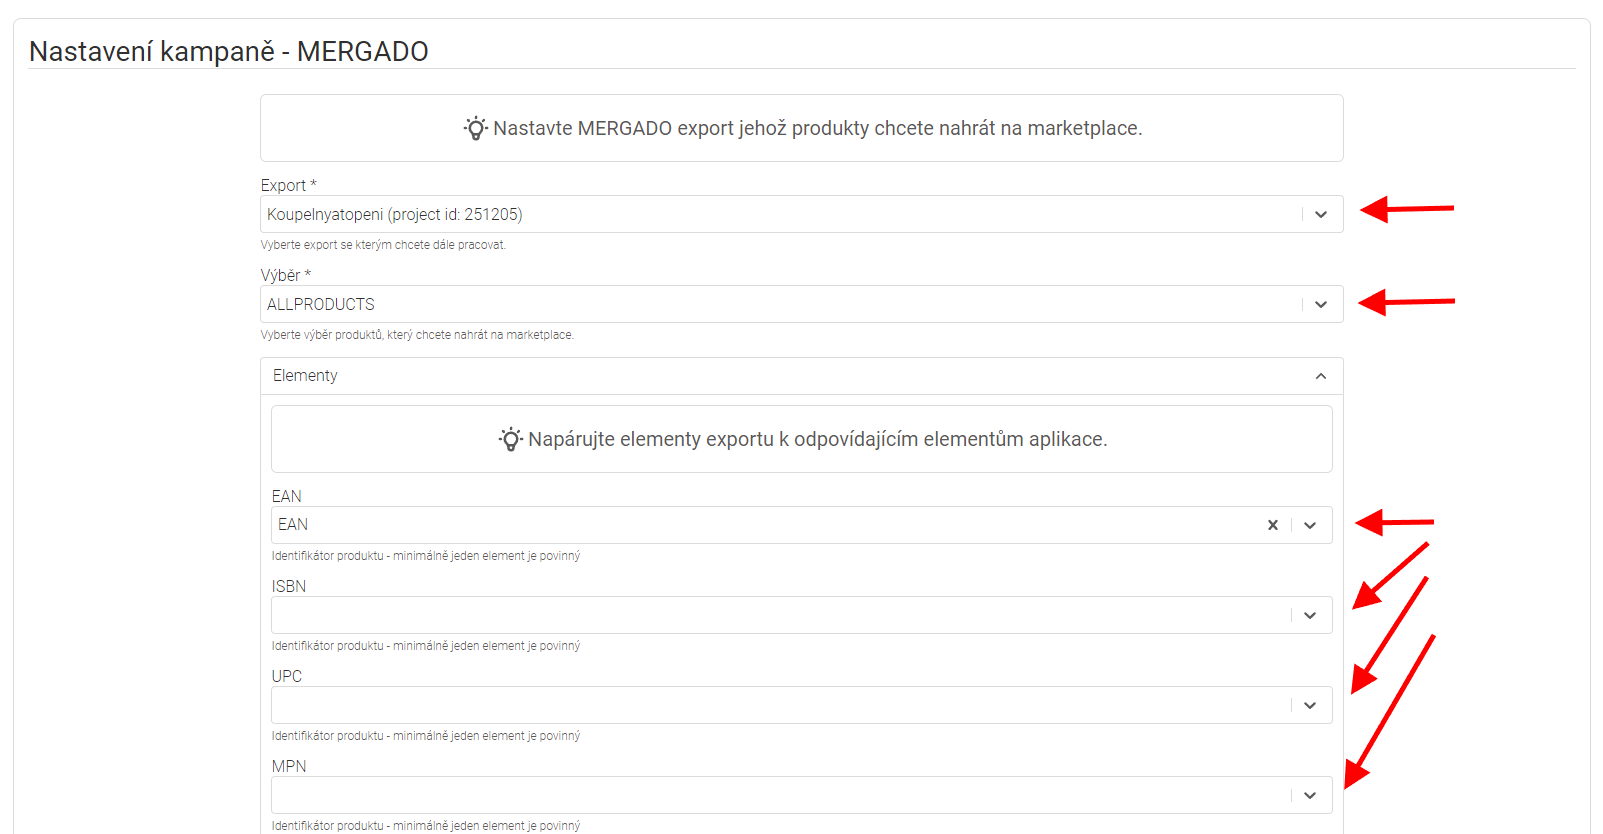Image resolution: width=1603 pixels, height=834 pixels.
Task: Click the chevron arrow in the MPN field
Action: tap(1310, 796)
